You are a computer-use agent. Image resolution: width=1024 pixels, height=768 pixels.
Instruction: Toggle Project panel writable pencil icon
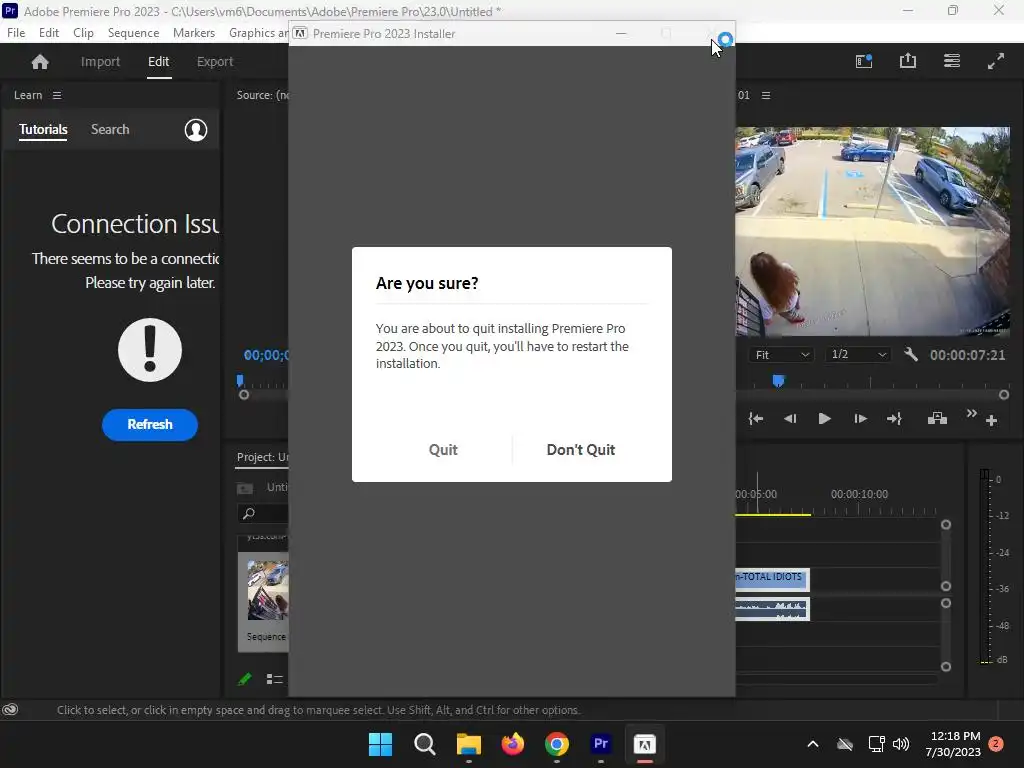(x=245, y=679)
